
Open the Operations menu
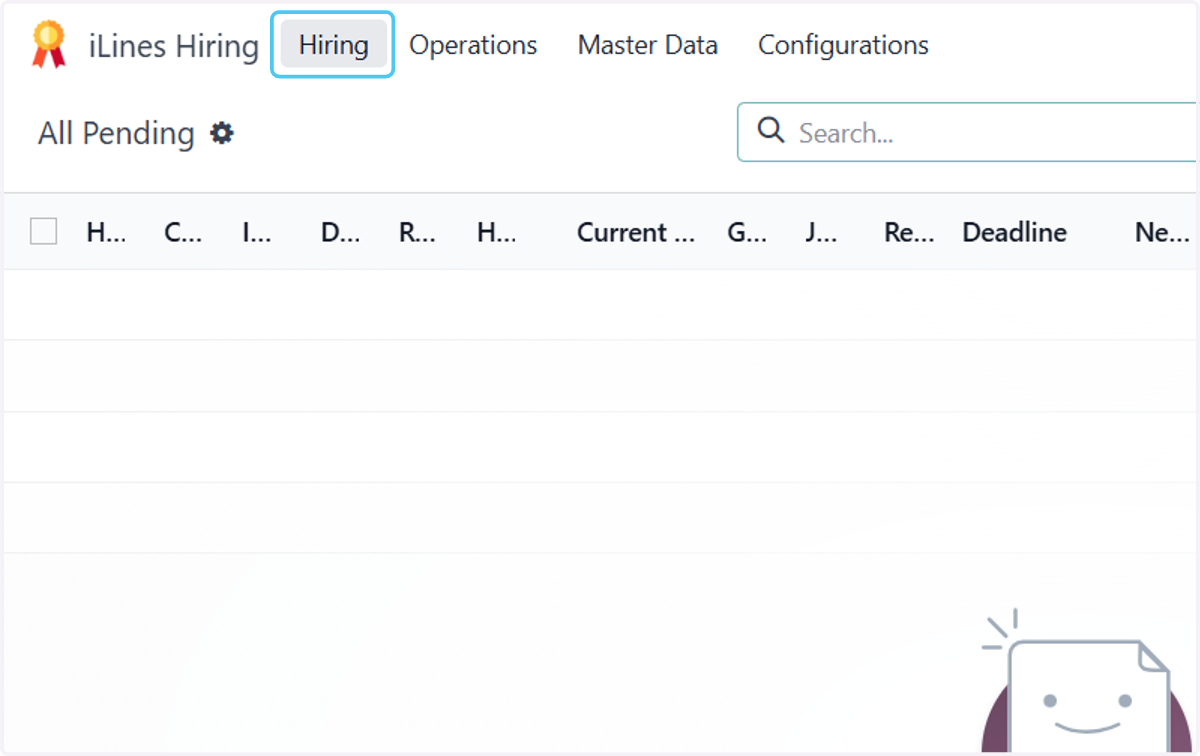tap(473, 45)
